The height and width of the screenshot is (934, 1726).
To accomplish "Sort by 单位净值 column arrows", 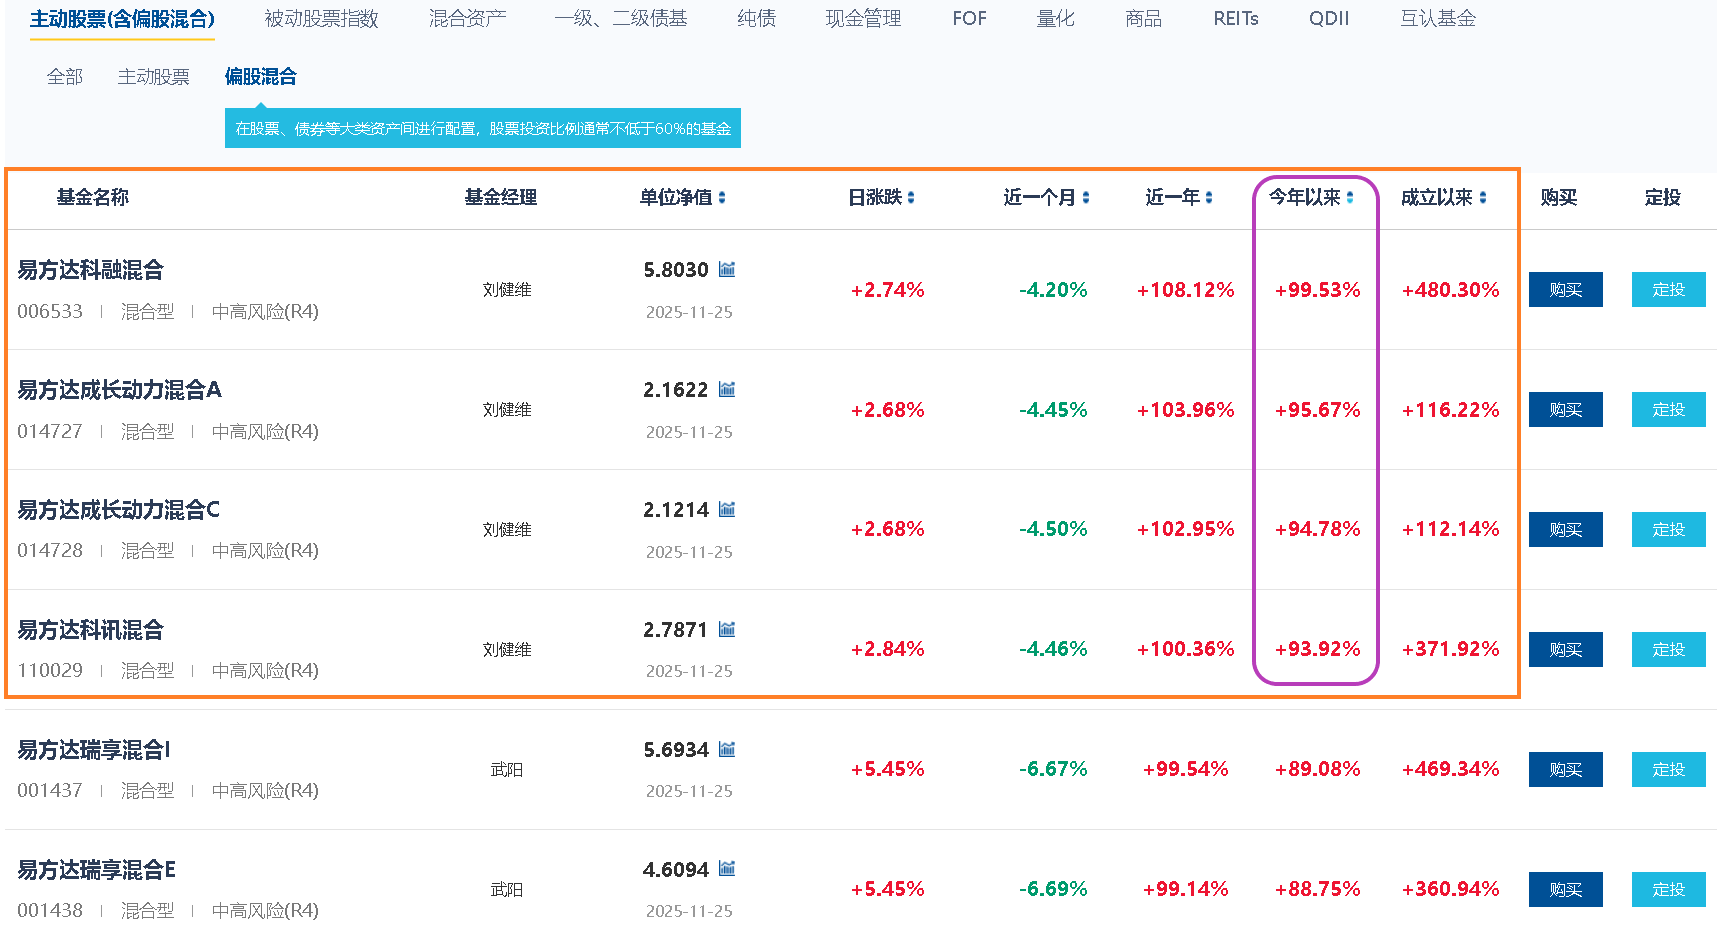I will pos(722,198).
